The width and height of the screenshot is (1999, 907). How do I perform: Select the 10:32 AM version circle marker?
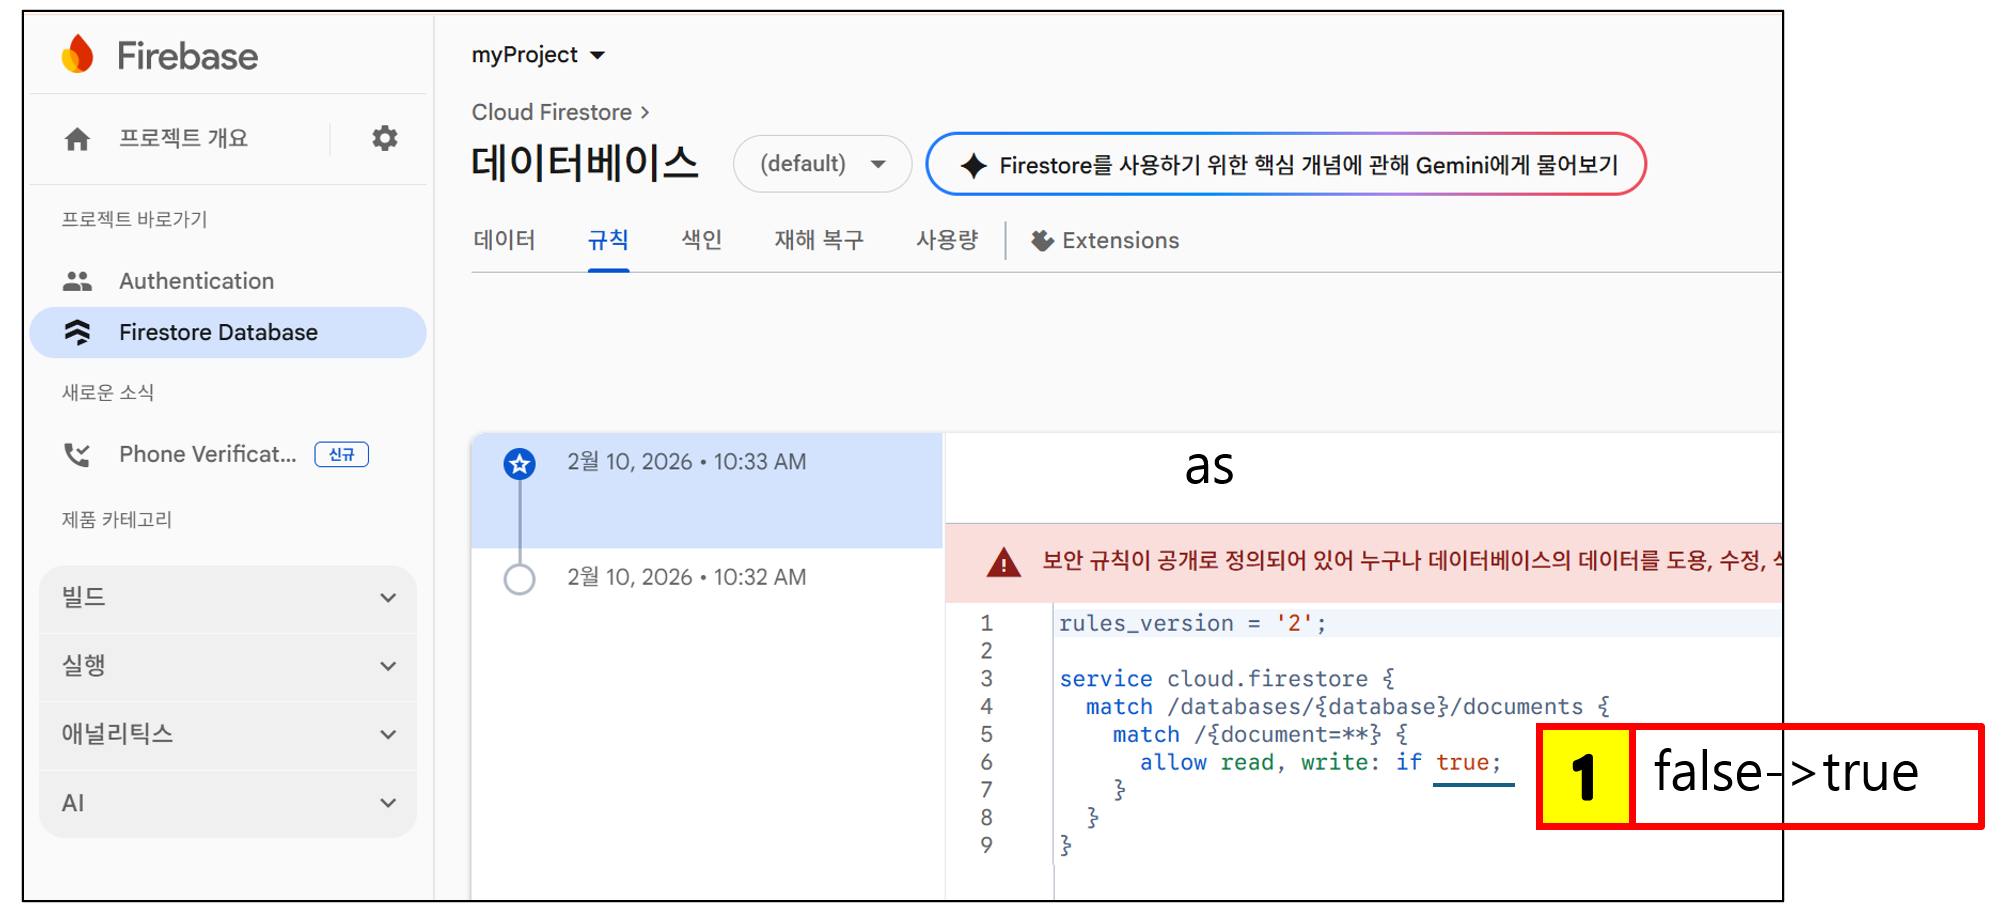tap(519, 579)
